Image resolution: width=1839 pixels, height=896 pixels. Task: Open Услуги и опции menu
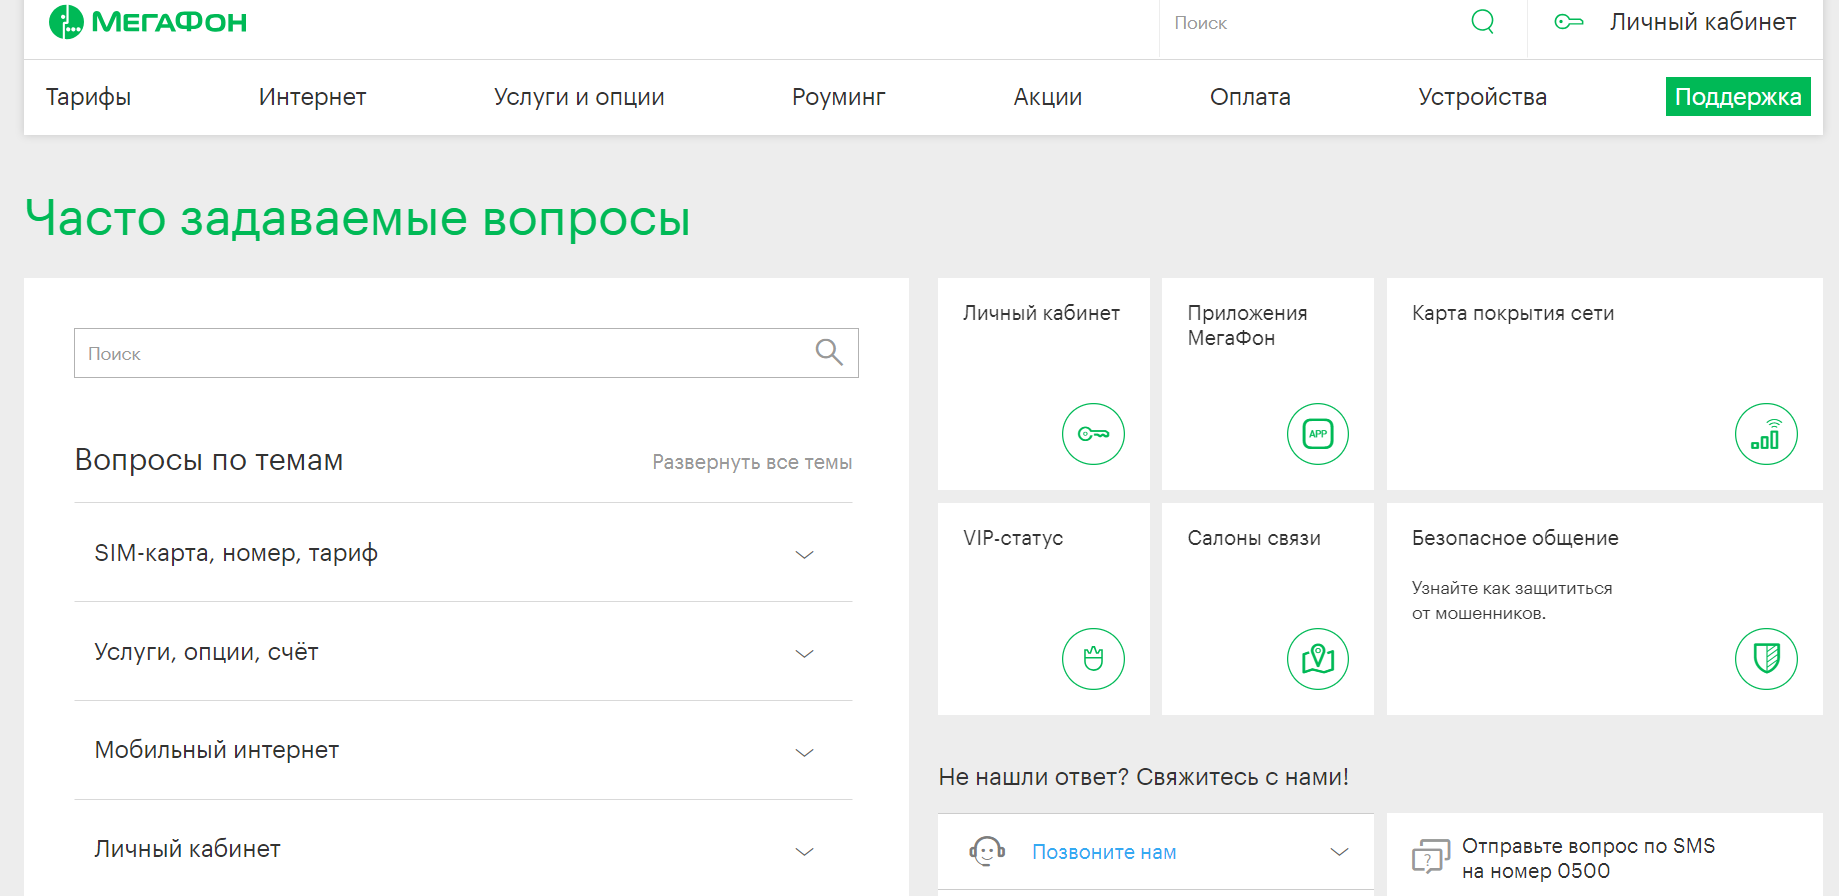tap(579, 97)
